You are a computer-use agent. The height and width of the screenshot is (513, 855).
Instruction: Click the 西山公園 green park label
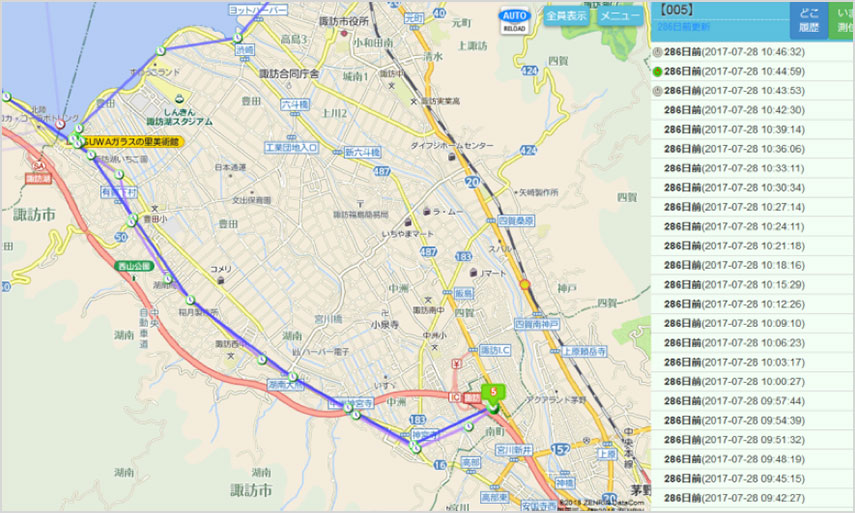(x=134, y=267)
